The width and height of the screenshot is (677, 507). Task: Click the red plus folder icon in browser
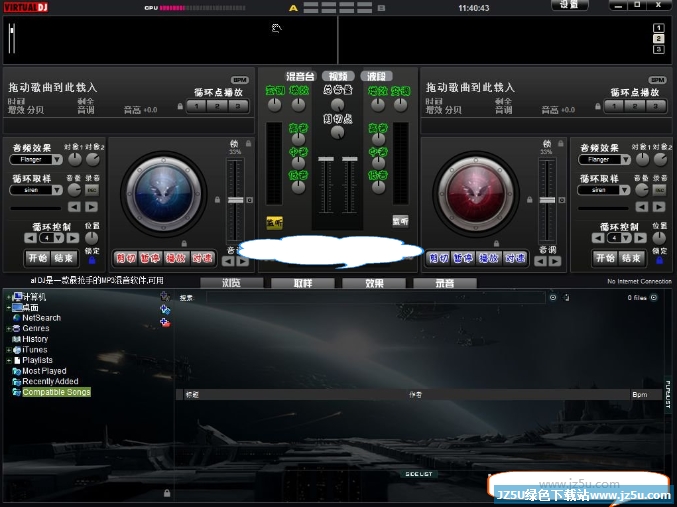[x=165, y=322]
